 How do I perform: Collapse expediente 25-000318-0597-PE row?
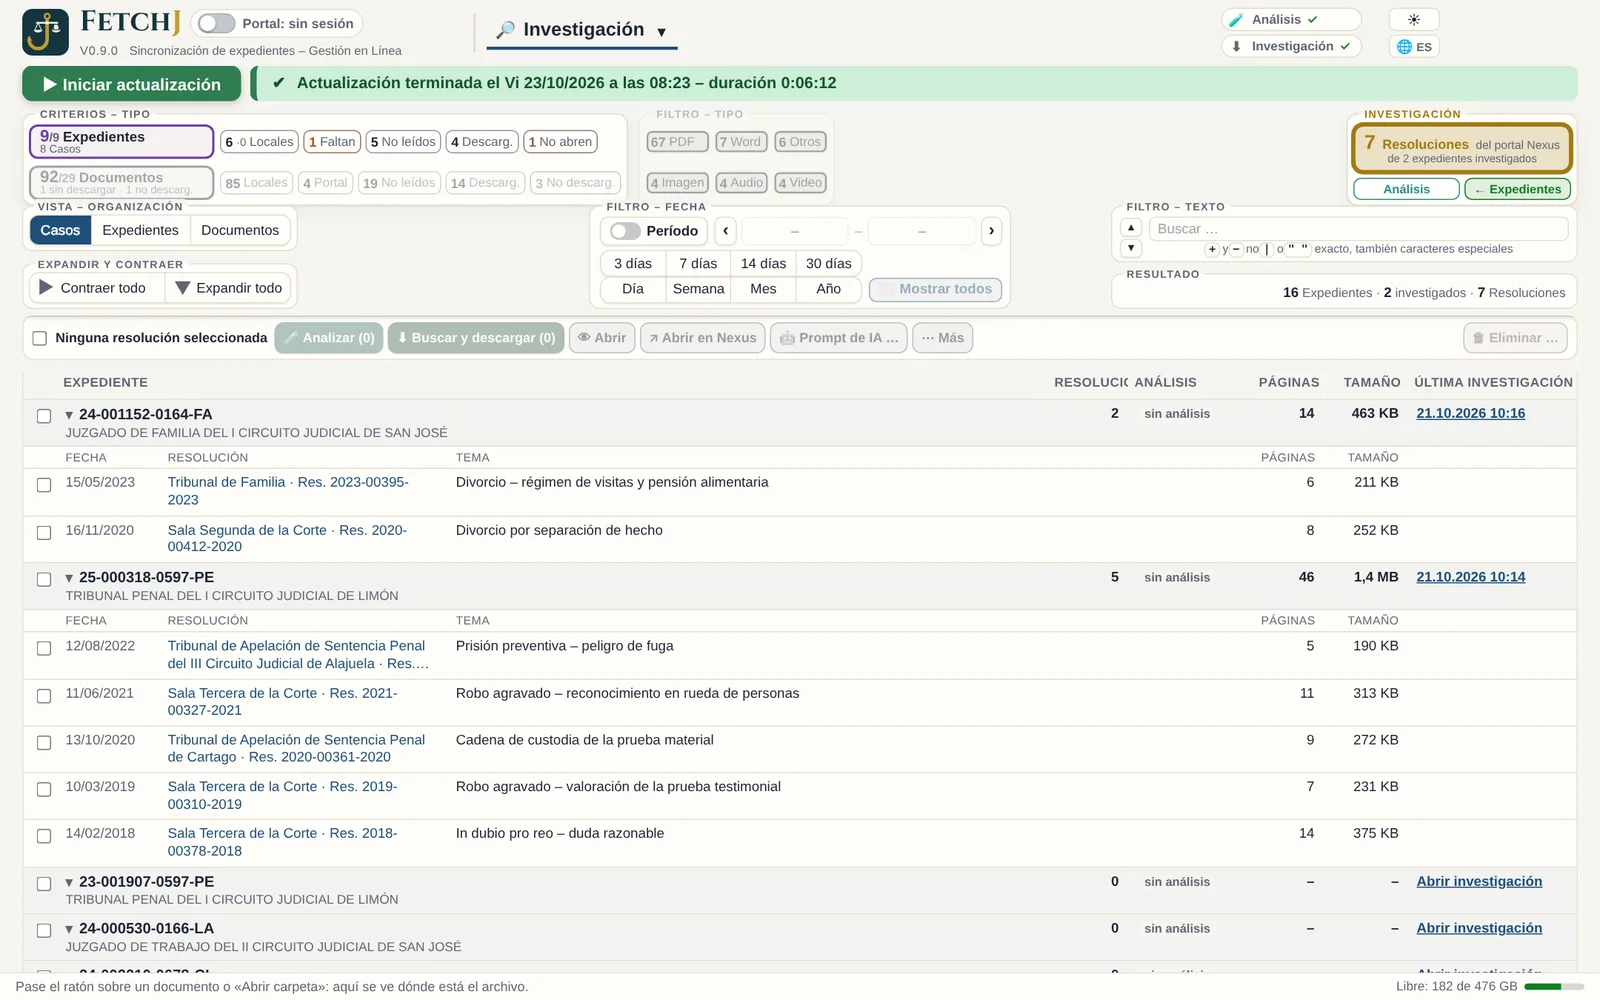pos(69,578)
